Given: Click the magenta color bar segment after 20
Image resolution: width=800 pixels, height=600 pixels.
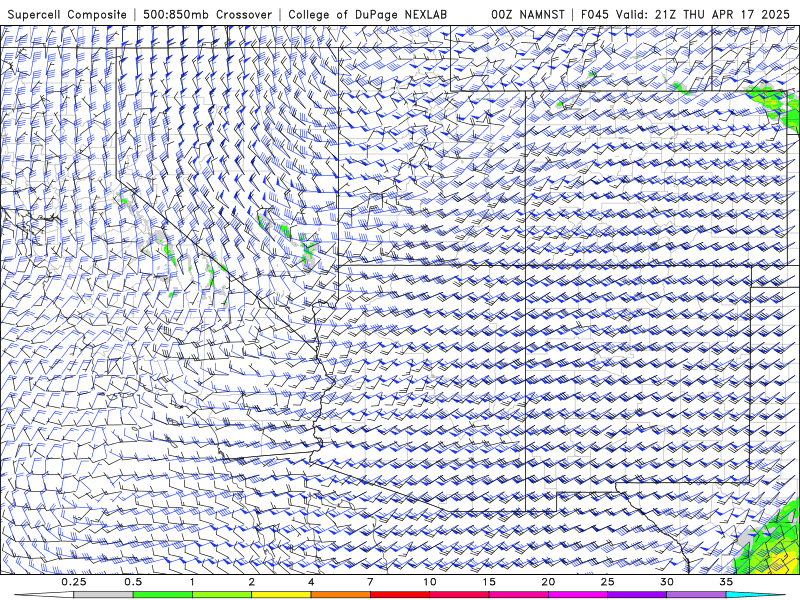Looking at the screenshot, I should 578,595.
